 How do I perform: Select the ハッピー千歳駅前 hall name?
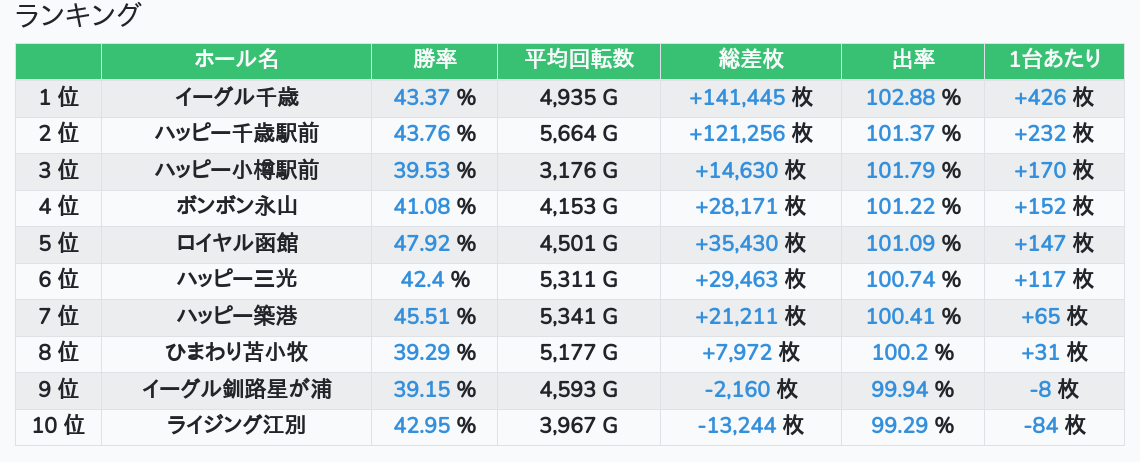point(236,134)
